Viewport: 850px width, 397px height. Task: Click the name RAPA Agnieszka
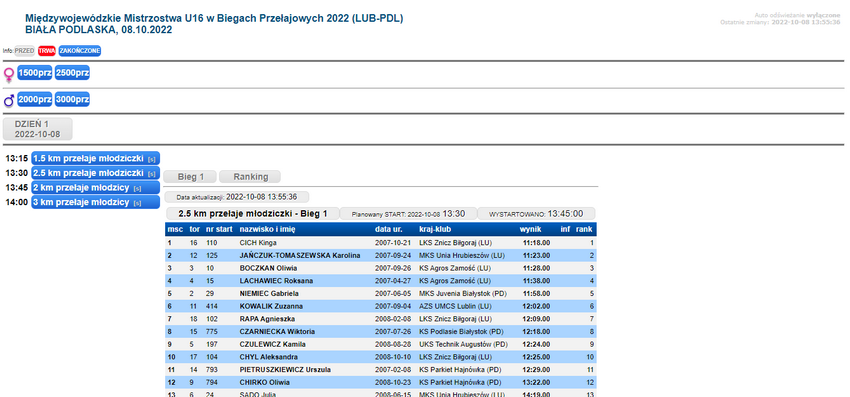[x=266, y=319]
